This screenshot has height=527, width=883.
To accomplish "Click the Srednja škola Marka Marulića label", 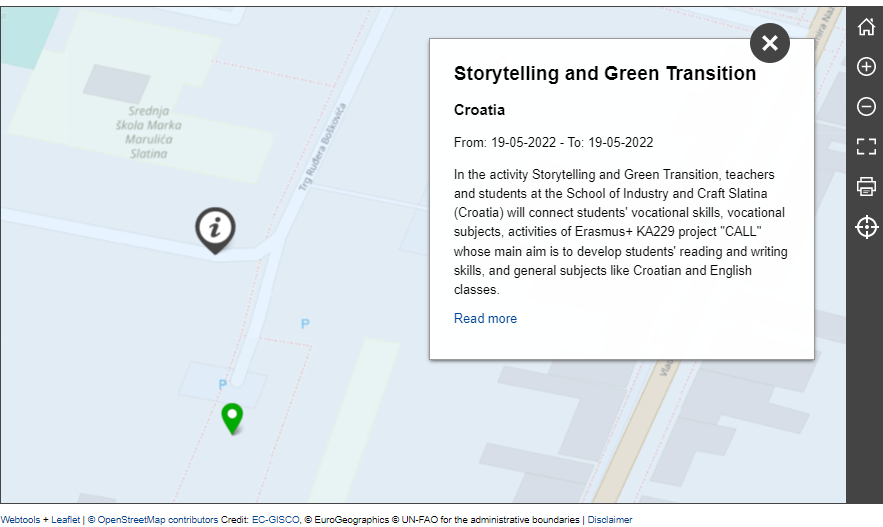I will pyautogui.click(x=149, y=132).
